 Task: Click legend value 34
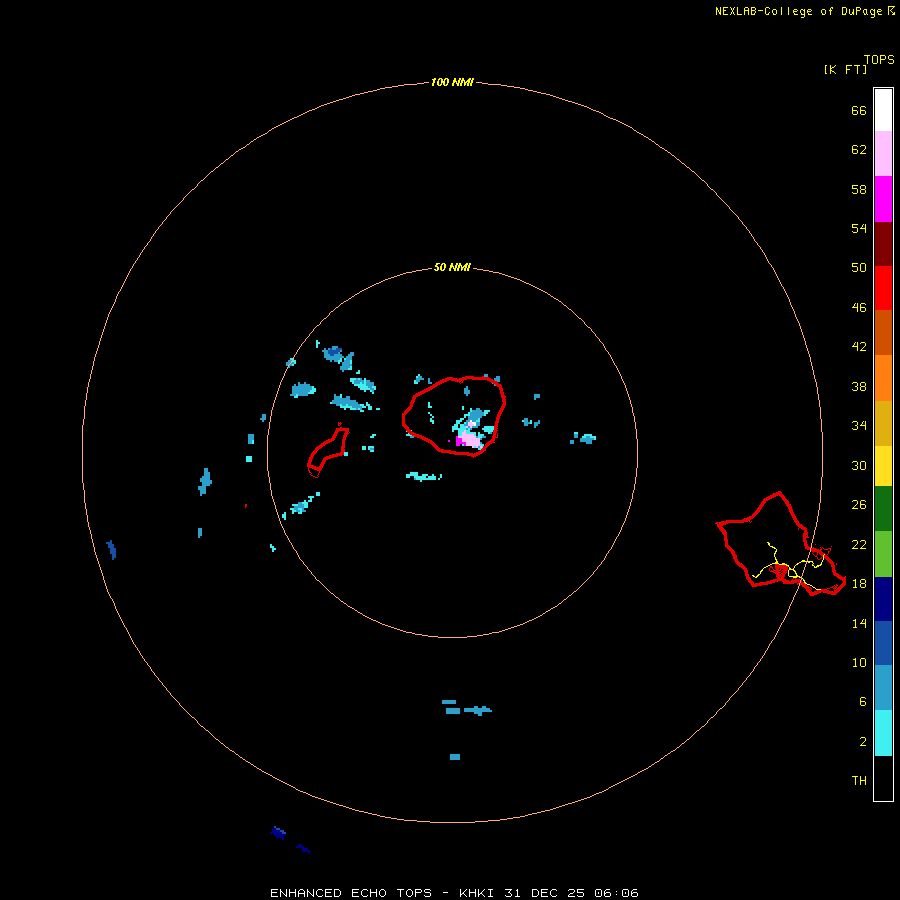click(859, 426)
